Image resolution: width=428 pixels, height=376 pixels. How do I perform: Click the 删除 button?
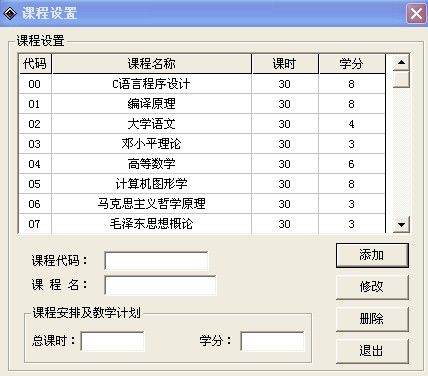372,319
